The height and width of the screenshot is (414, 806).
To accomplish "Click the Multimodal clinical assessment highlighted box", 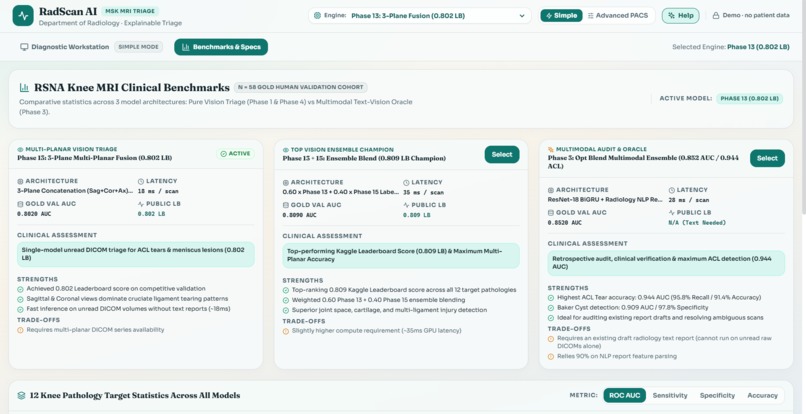I will (x=666, y=263).
